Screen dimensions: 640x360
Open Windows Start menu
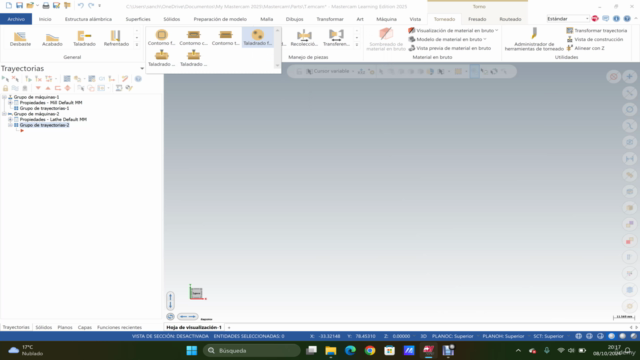tap(191, 351)
